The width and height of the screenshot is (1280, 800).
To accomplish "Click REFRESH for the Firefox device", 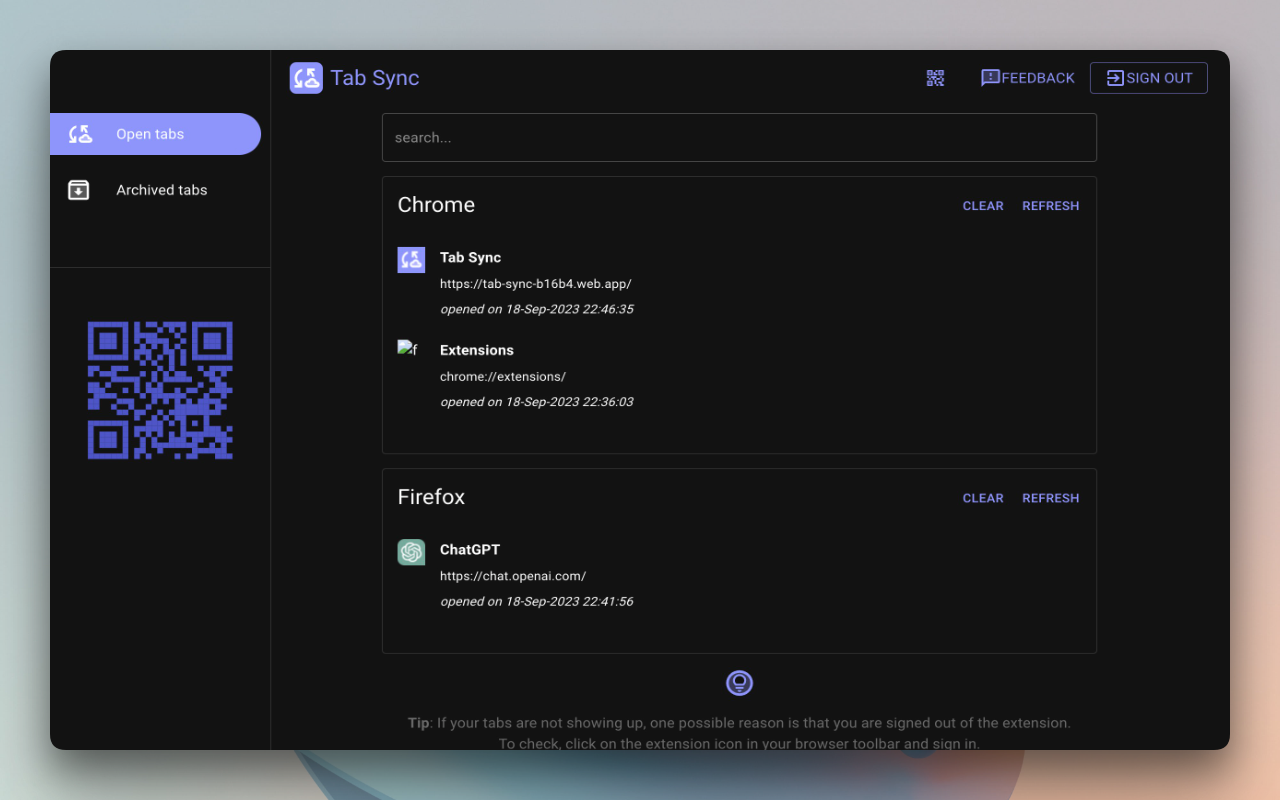I will pyautogui.click(x=1050, y=497).
